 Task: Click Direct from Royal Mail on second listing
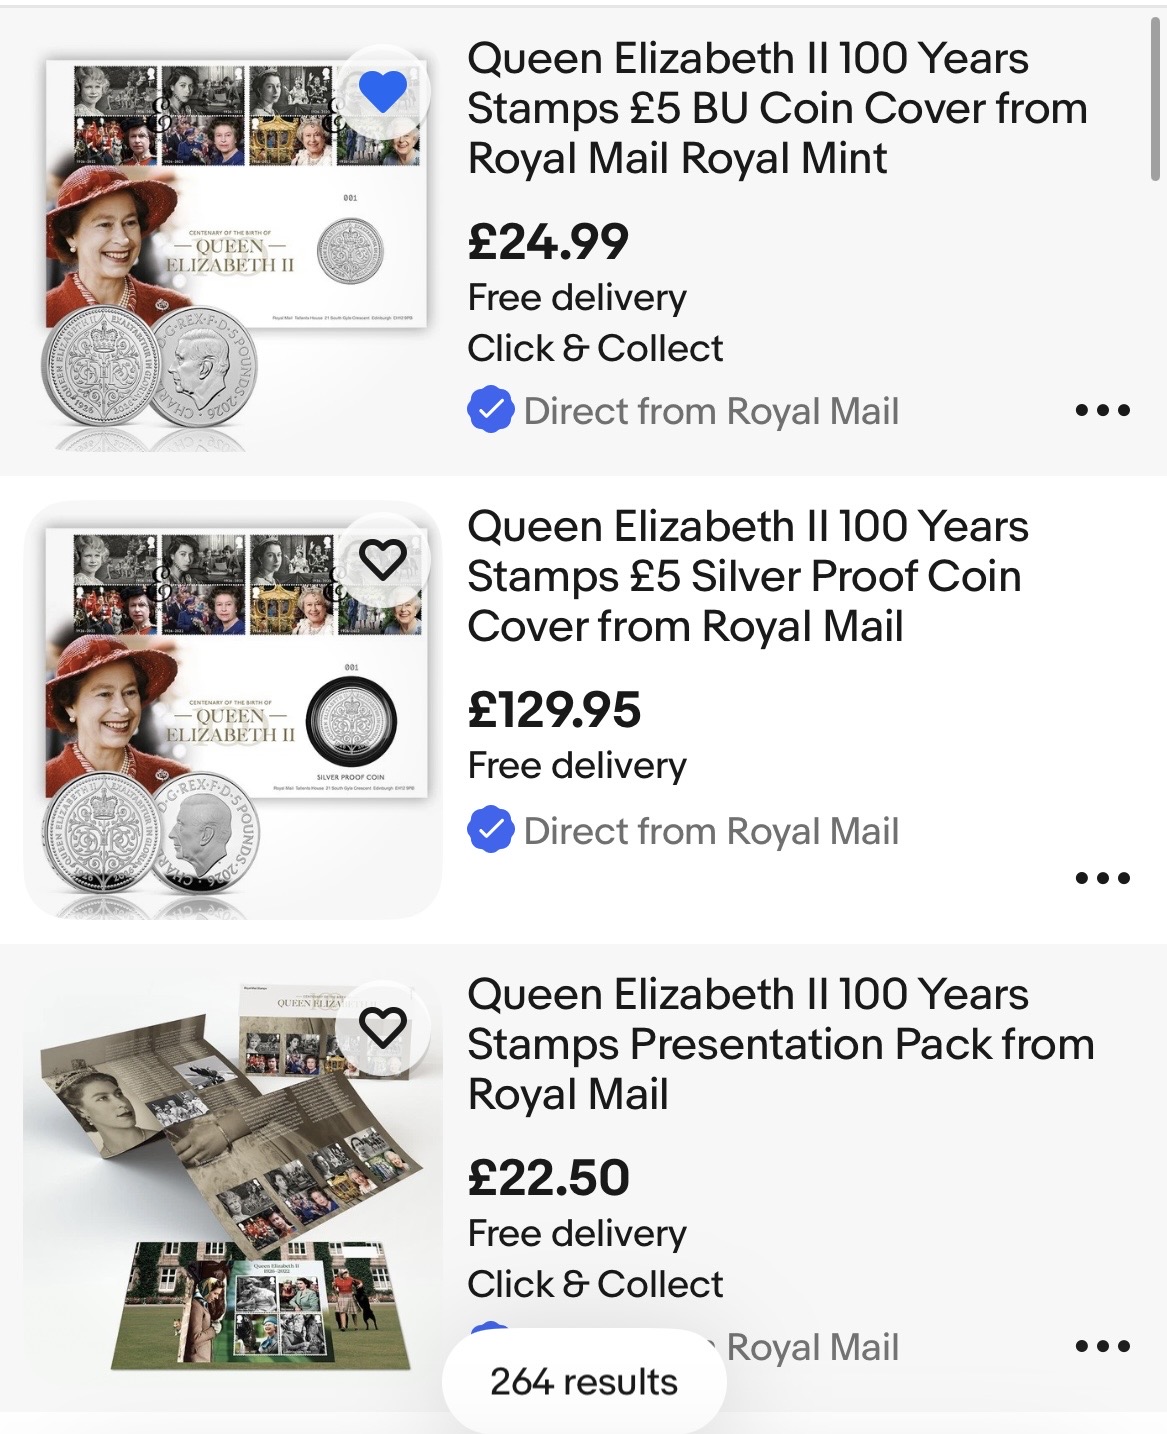pos(711,831)
